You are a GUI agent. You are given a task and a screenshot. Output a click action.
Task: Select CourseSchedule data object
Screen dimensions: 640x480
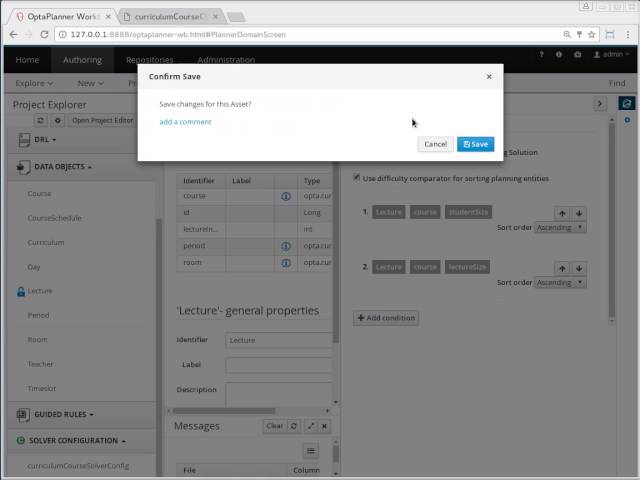(x=55, y=218)
